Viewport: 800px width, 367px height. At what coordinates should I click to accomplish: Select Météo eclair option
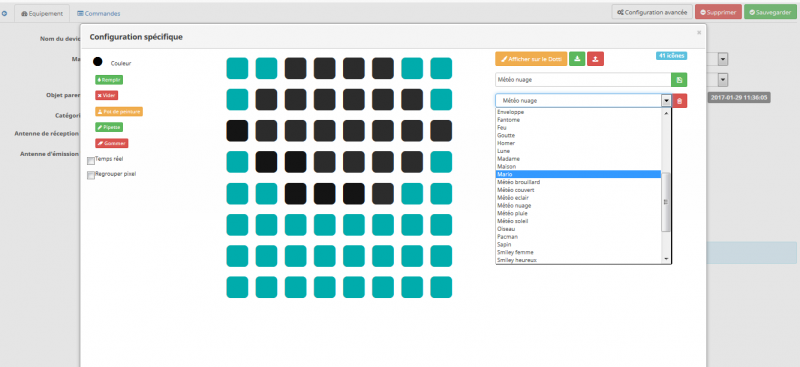coord(578,198)
